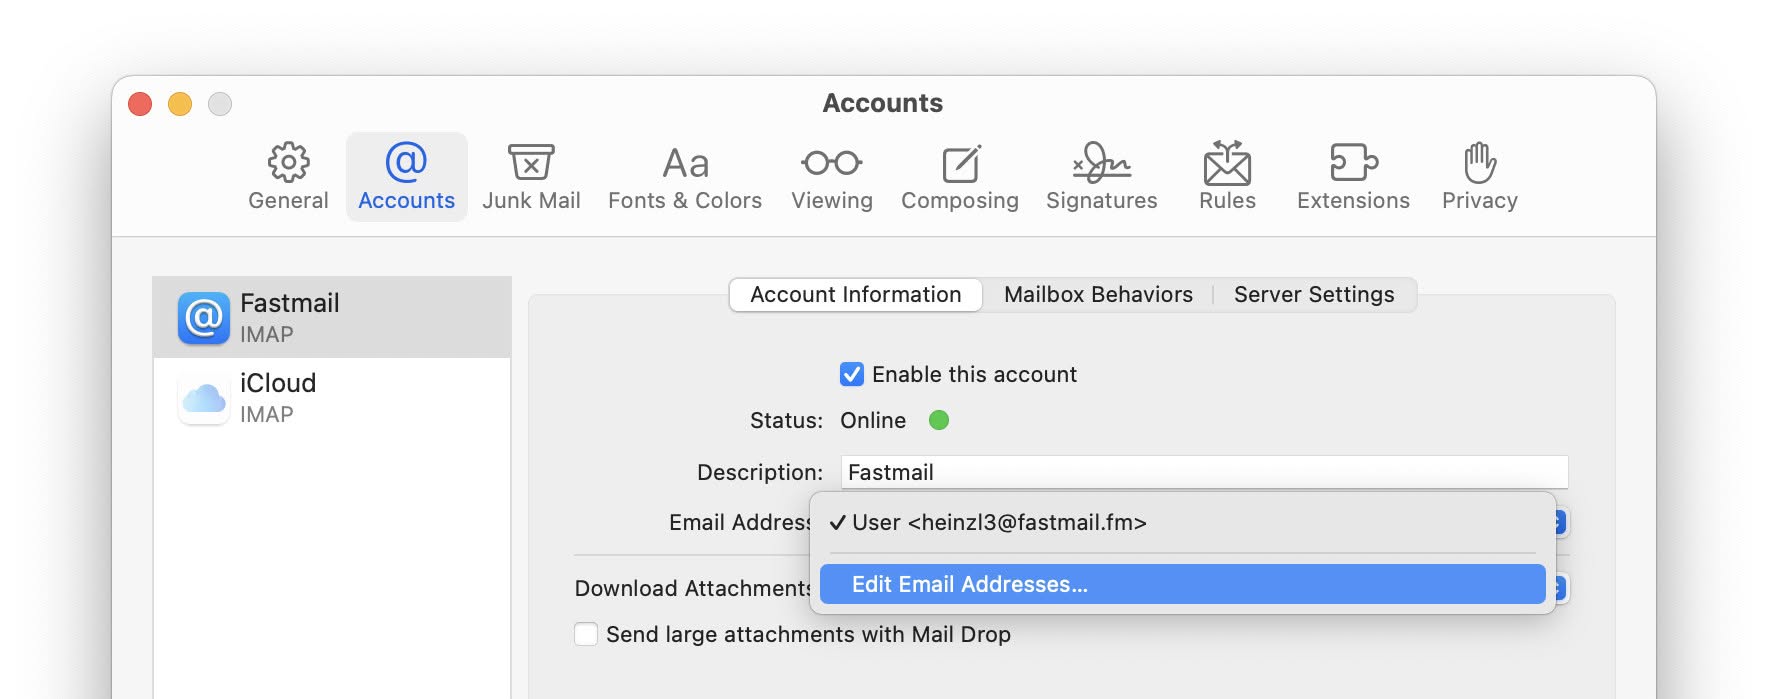Open the Signatures preferences pane
The width and height of the screenshot is (1768, 699).
[x=1101, y=177]
